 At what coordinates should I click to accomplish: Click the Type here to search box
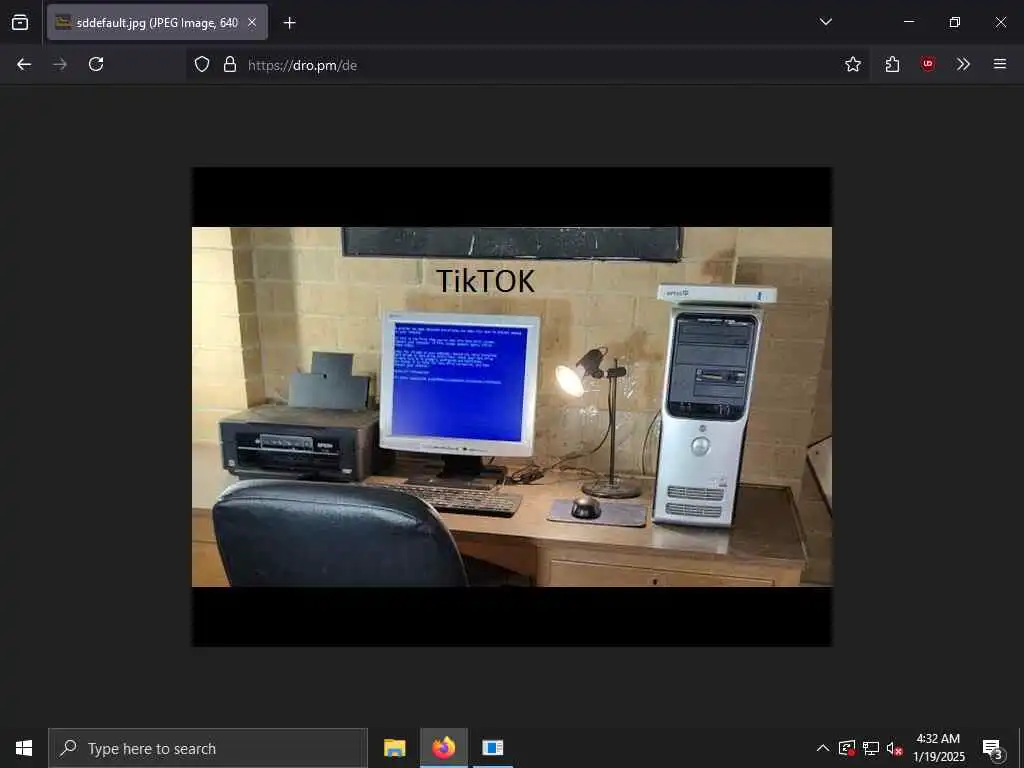pyautogui.click(x=208, y=748)
